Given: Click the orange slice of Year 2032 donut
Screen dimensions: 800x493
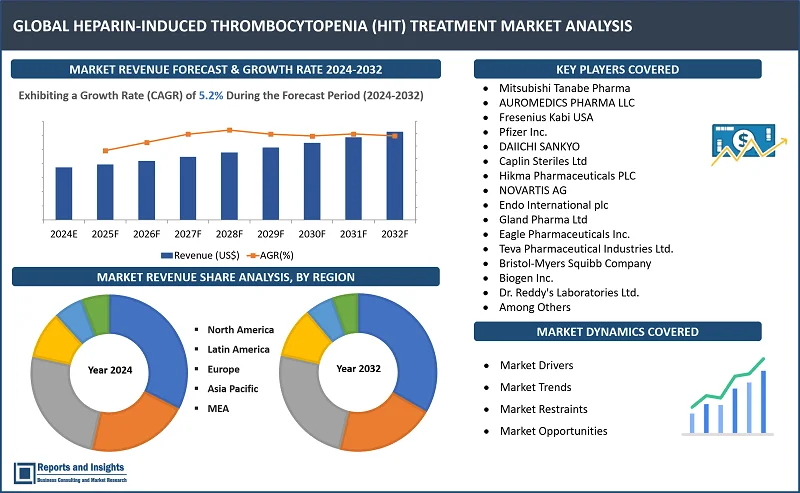Looking at the screenshot, I should pyautogui.click(x=385, y=425).
